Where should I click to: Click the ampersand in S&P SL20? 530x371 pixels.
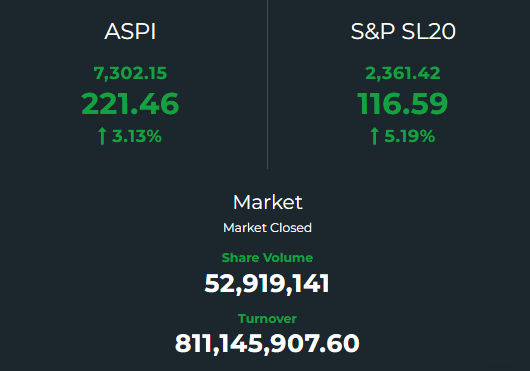click(373, 31)
